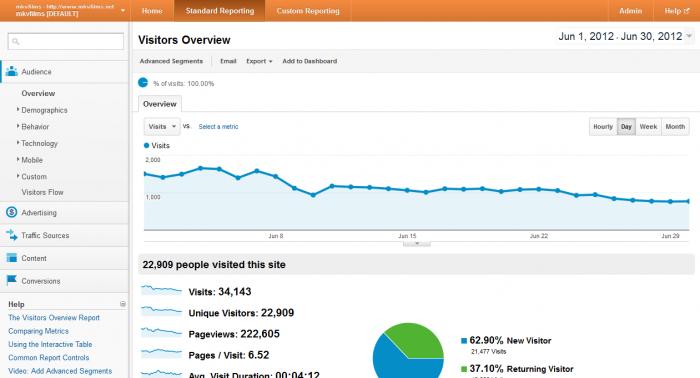Click the blue segment circle icon
Image resolution: width=700 pixels, height=378 pixels.
[143, 83]
